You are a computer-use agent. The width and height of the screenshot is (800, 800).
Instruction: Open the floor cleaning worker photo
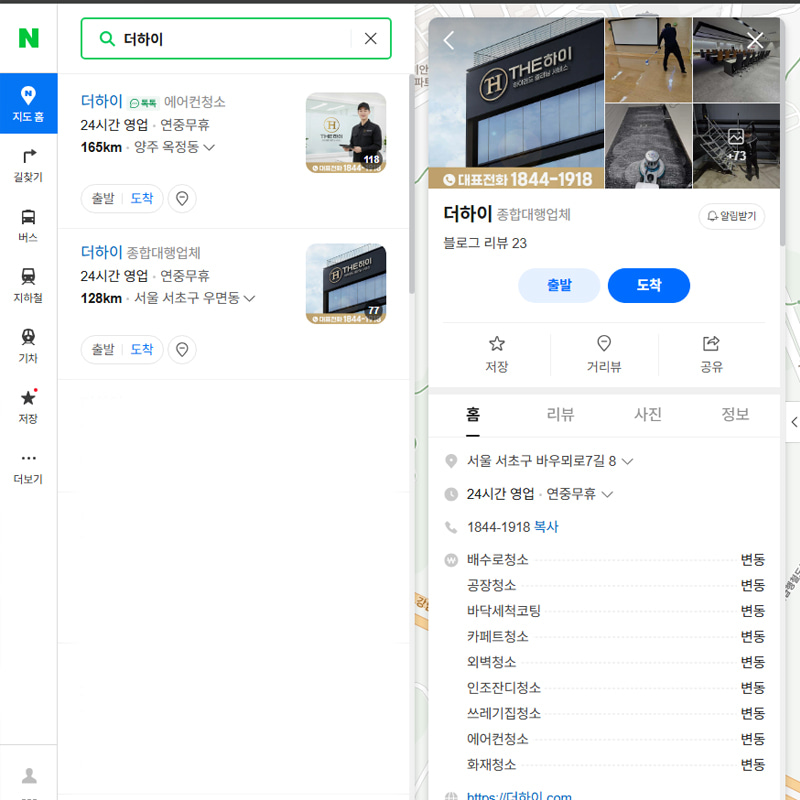(648, 60)
